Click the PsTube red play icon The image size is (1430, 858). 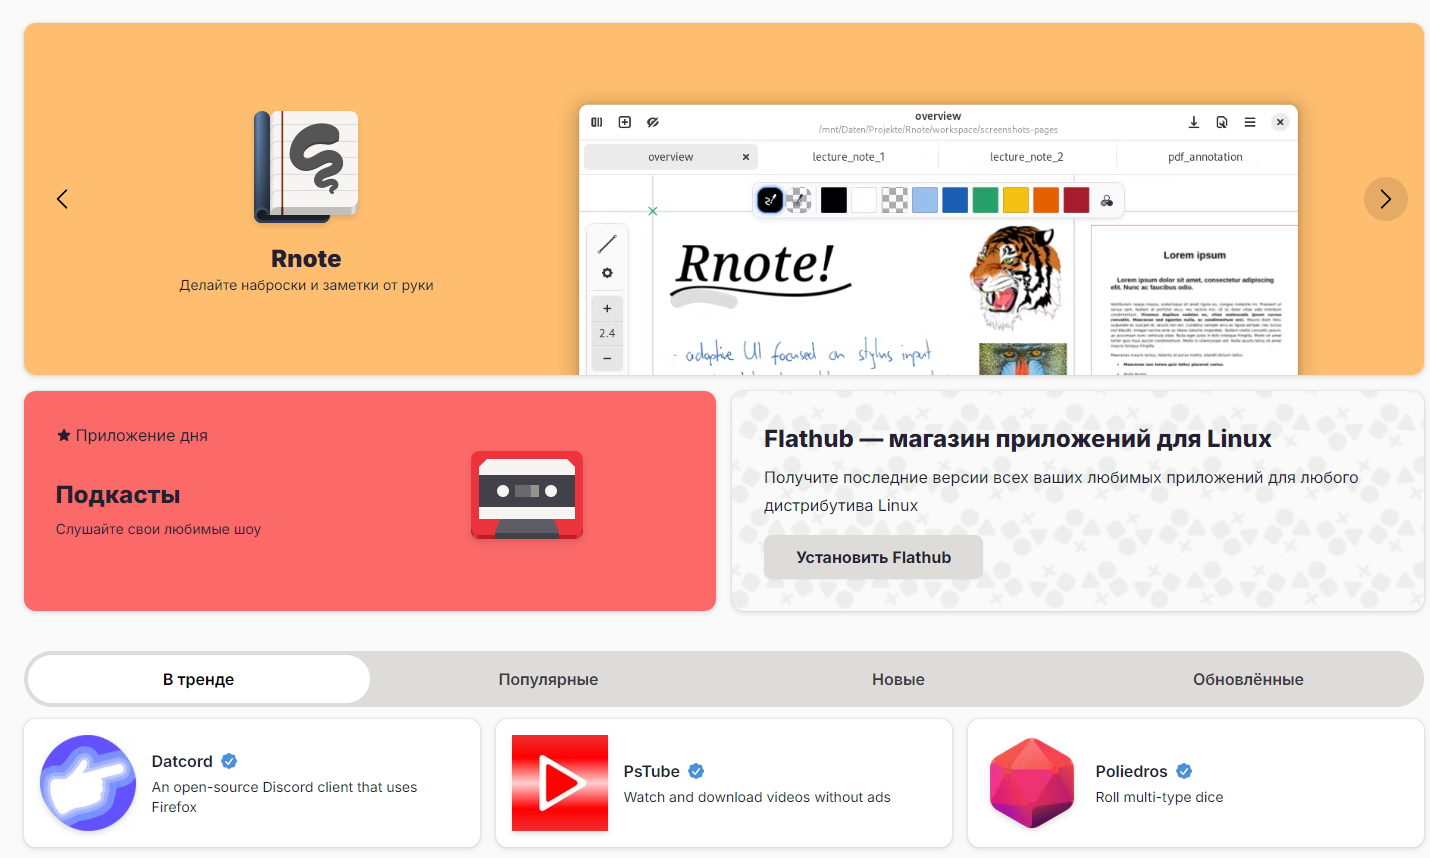[x=560, y=783]
